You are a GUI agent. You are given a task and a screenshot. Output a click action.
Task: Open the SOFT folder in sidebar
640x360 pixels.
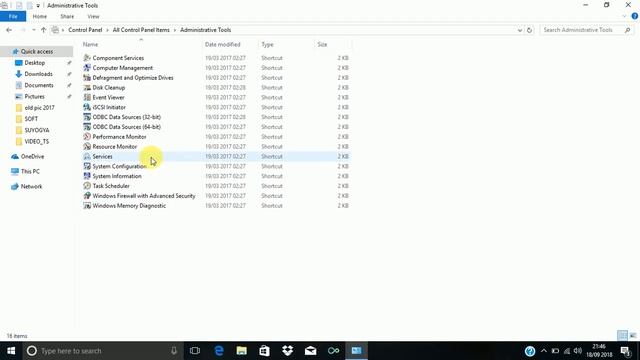tap(31, 119)
